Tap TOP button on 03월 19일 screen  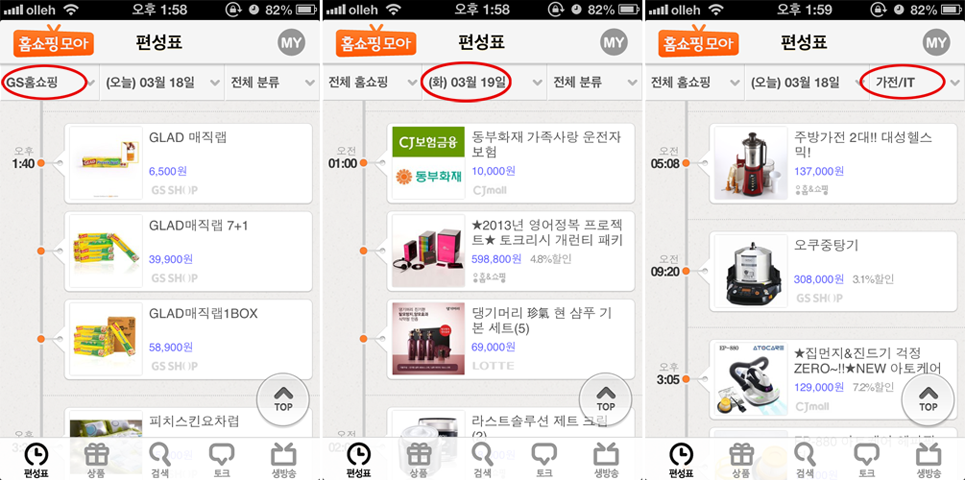tap(606, 400)
